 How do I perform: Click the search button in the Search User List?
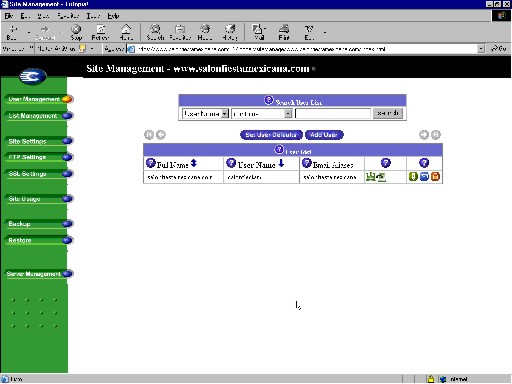coord(388,114)
